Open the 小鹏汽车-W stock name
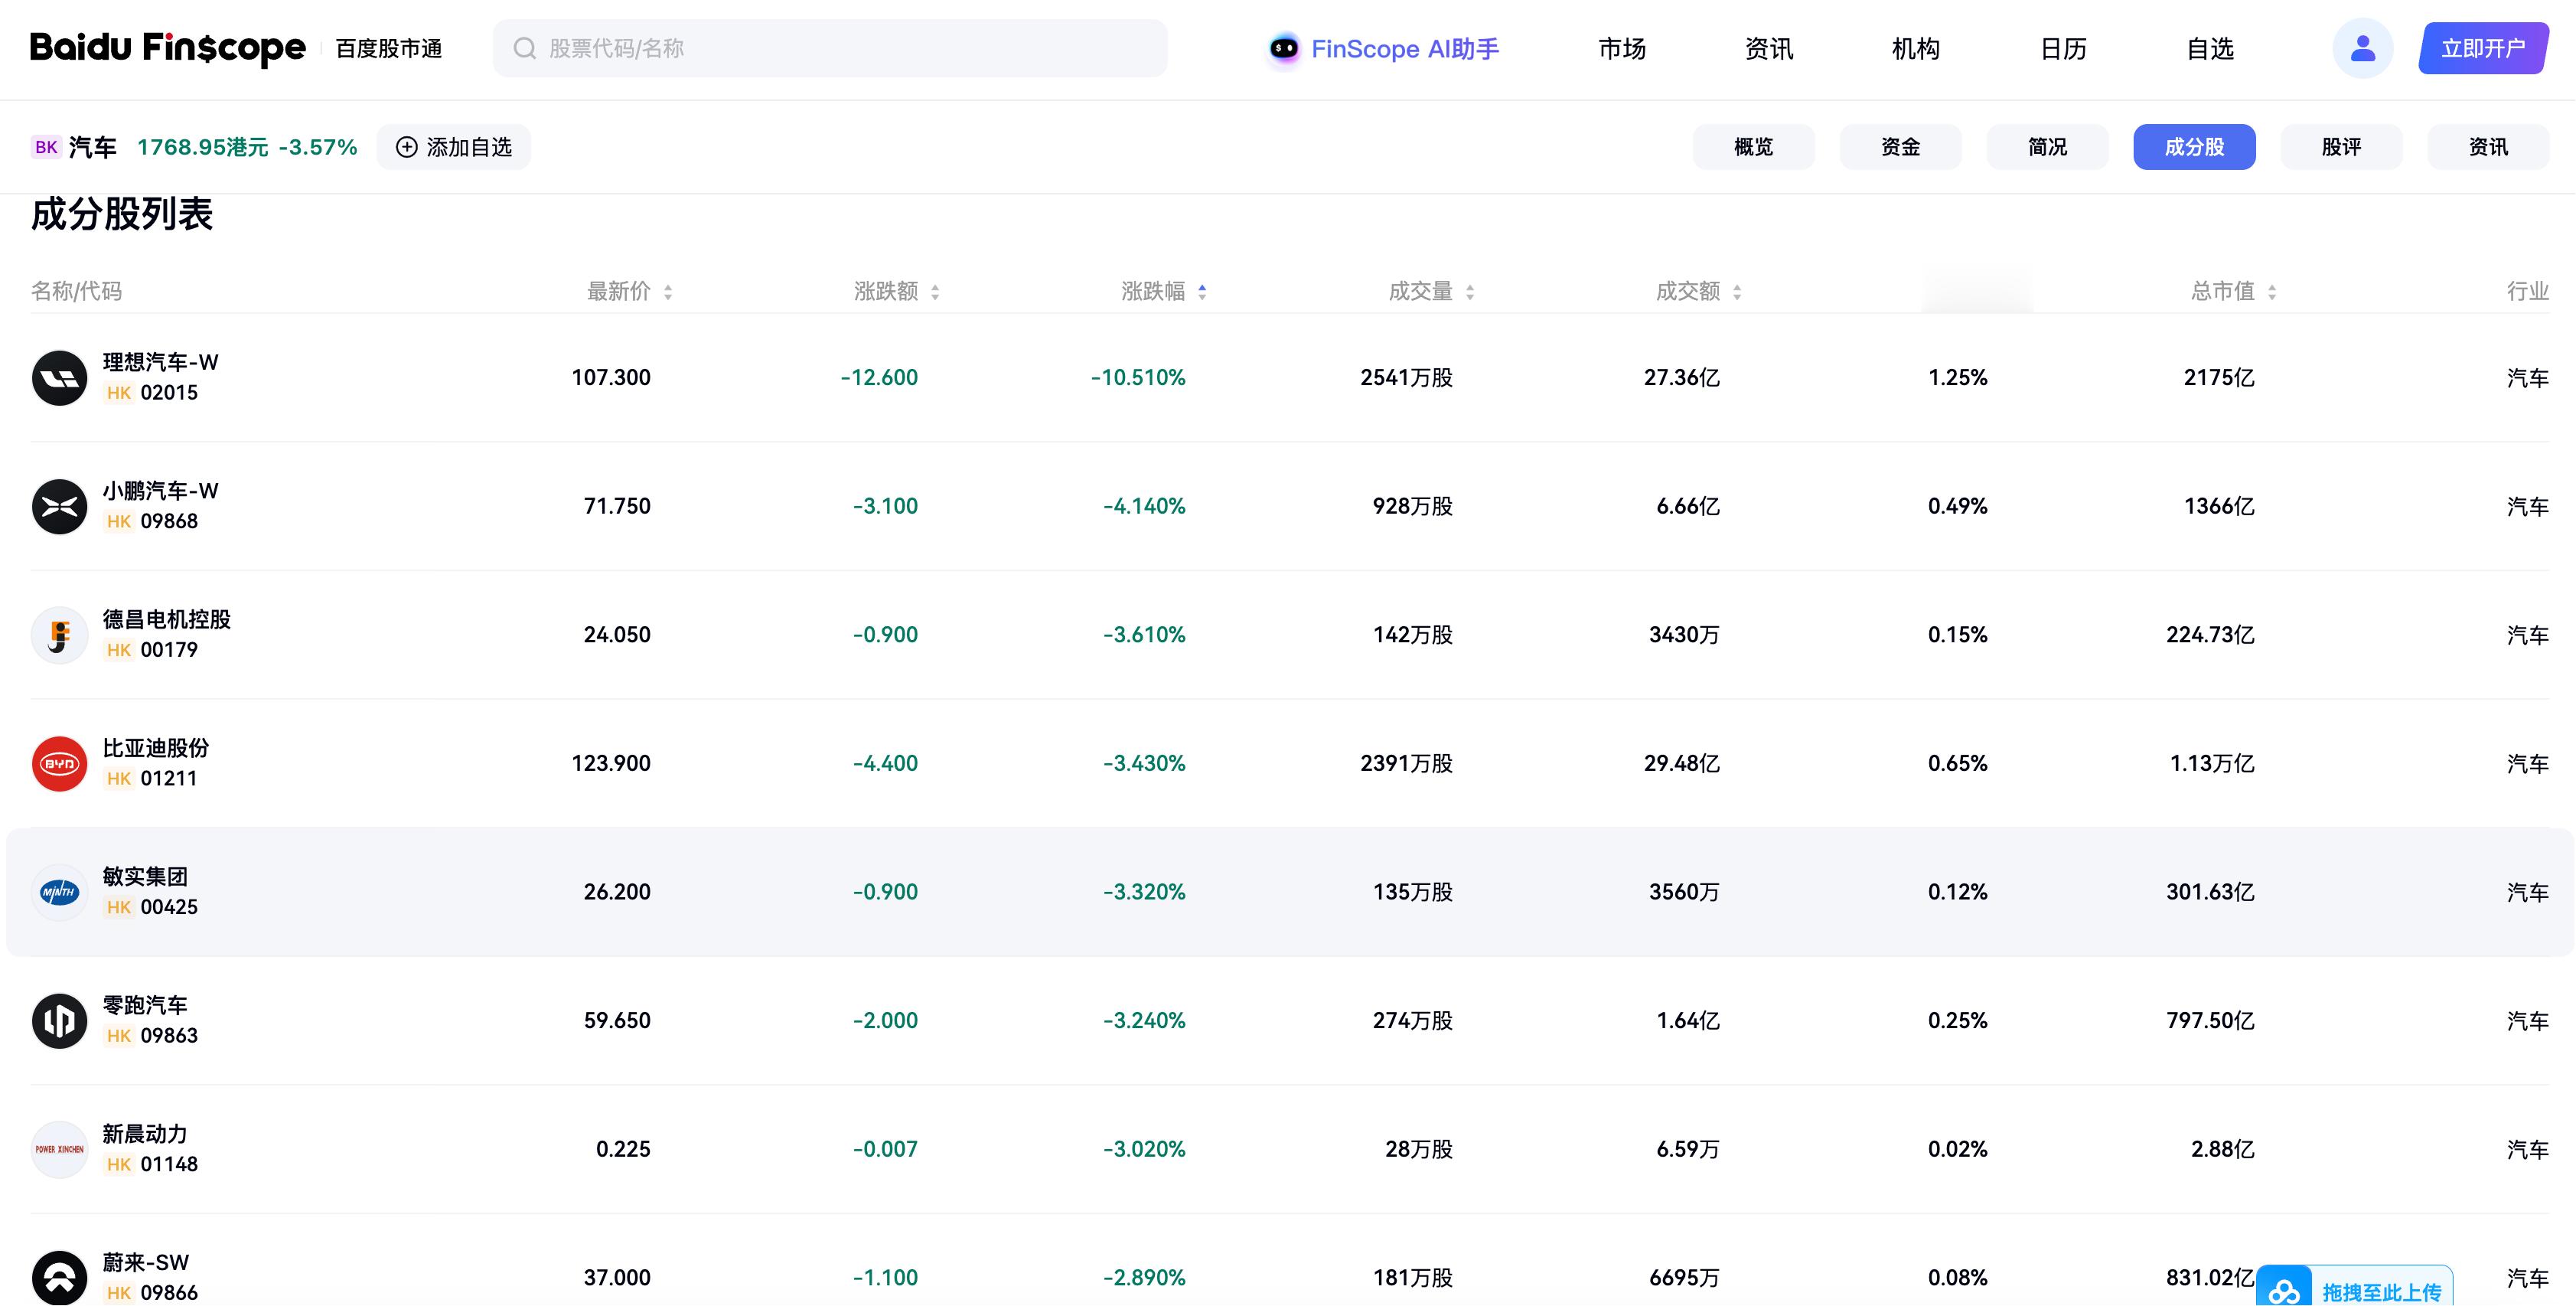This screenshot has height=1306, width=2576. (160, 491)
